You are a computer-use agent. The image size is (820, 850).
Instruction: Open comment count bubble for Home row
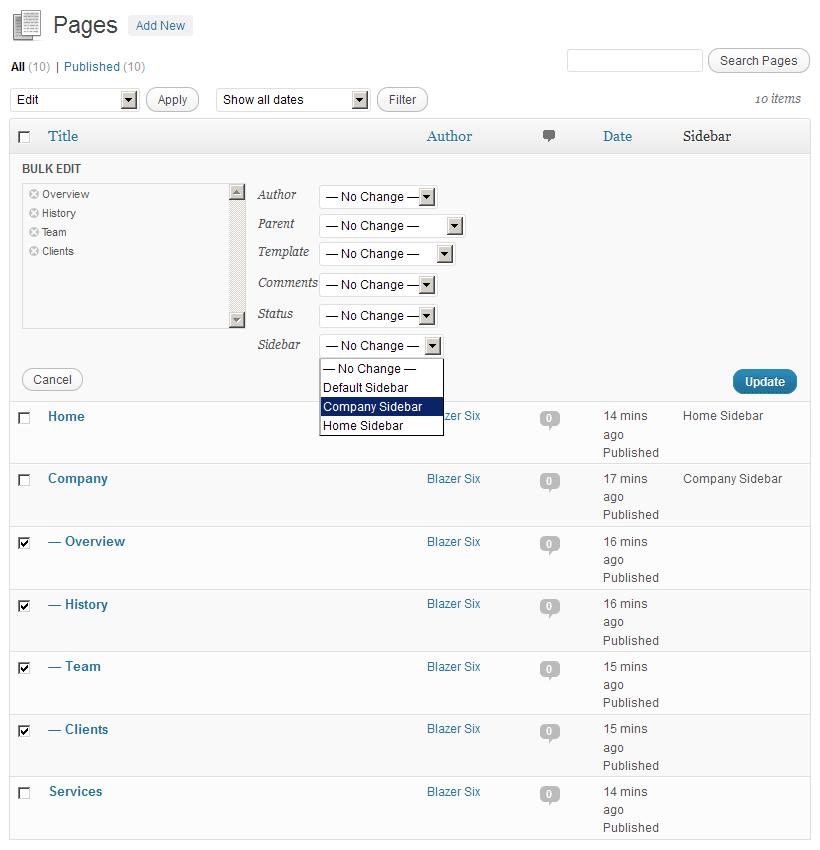coord(549,420)
